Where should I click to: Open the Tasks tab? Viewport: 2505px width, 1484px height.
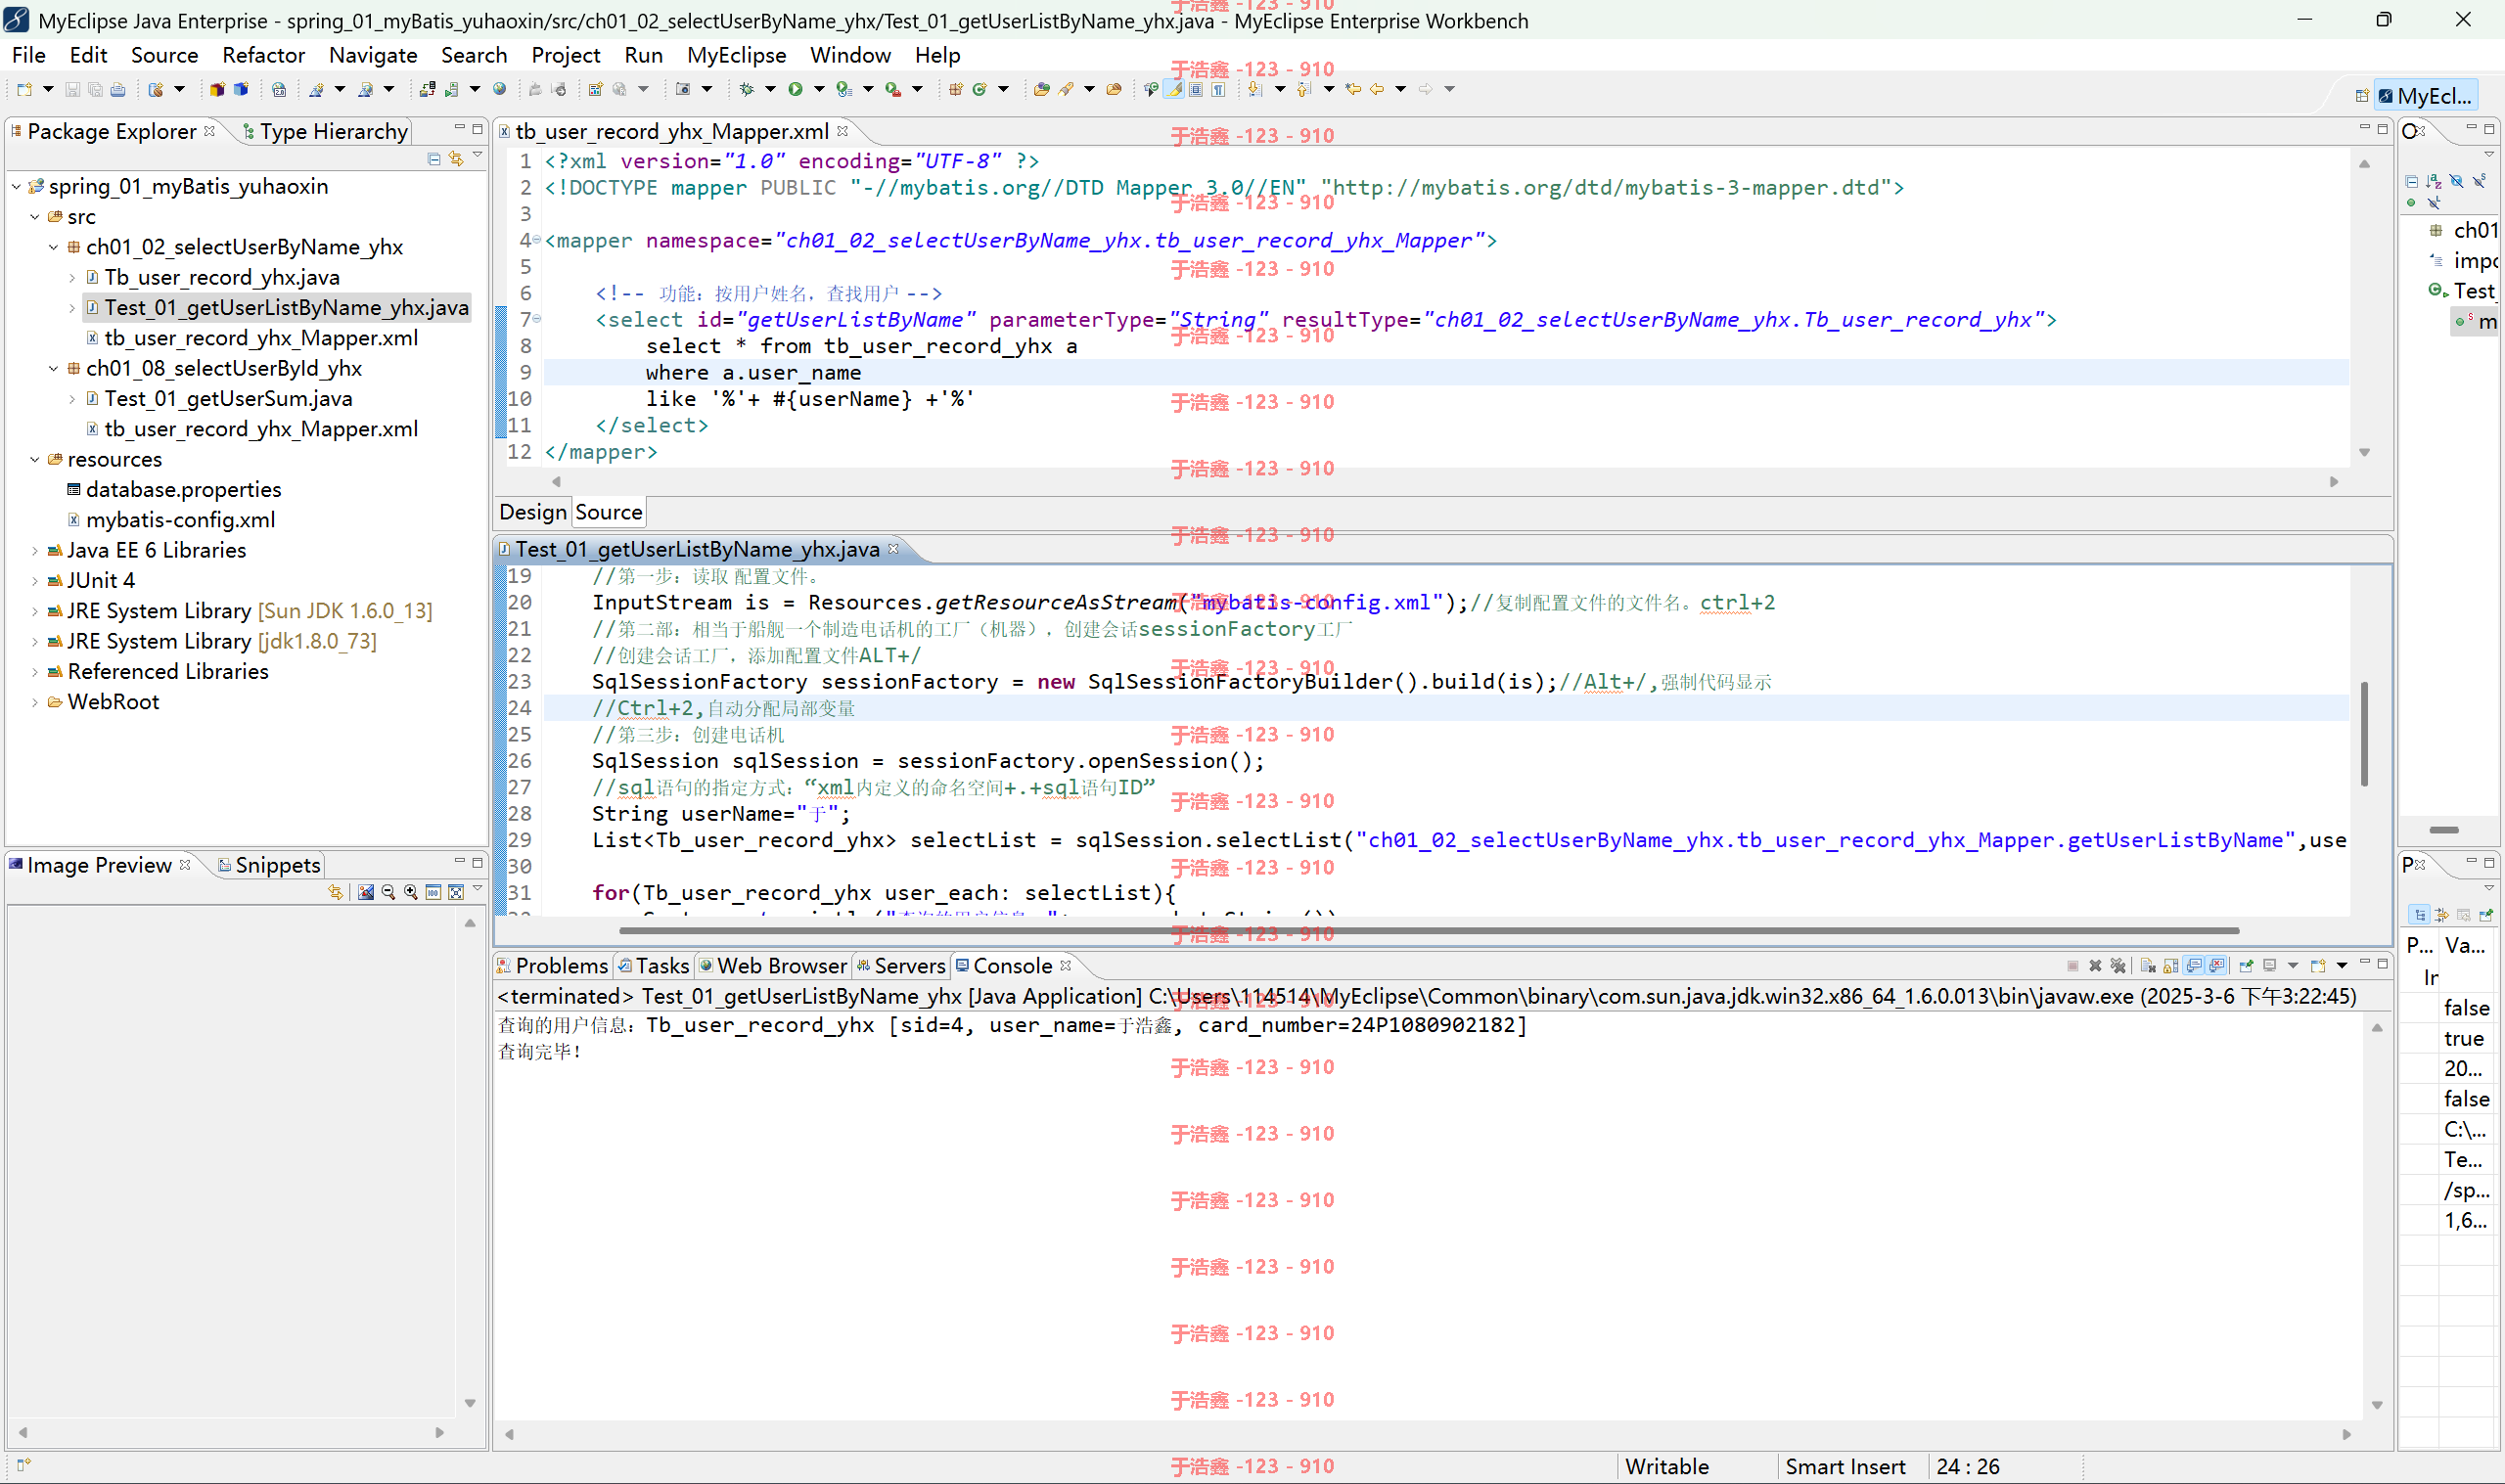pyautogui.click(x=653, y=966)
